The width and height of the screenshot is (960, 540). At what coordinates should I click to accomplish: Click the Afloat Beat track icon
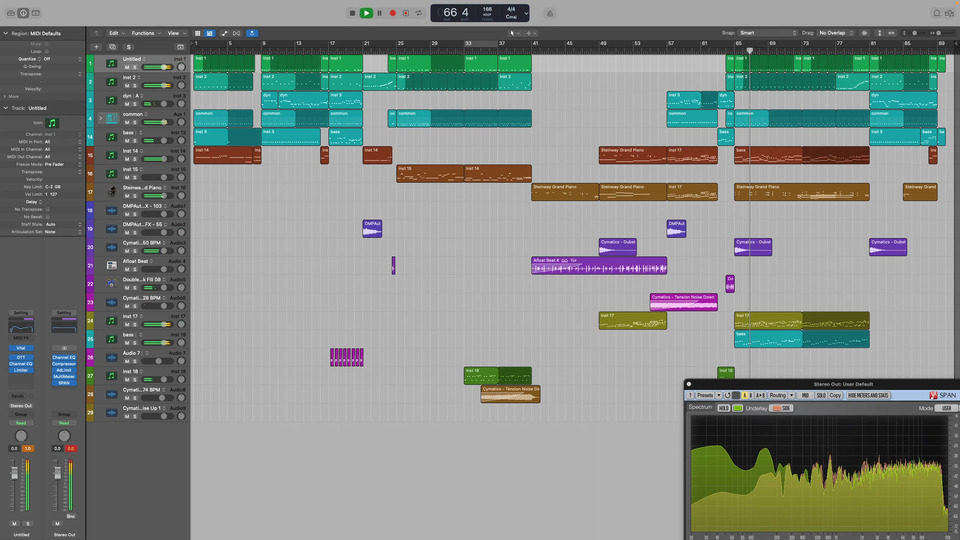(x=111, y=265)
